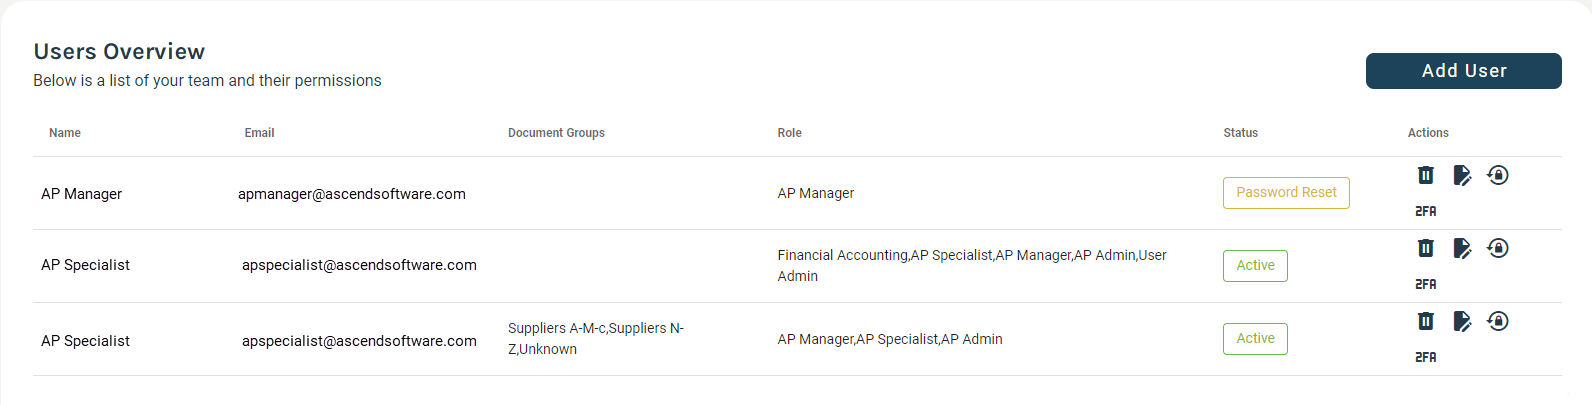The image size is (1592, 405).
Task: Click the Status column header
Action: click(x=1240, y=133)
